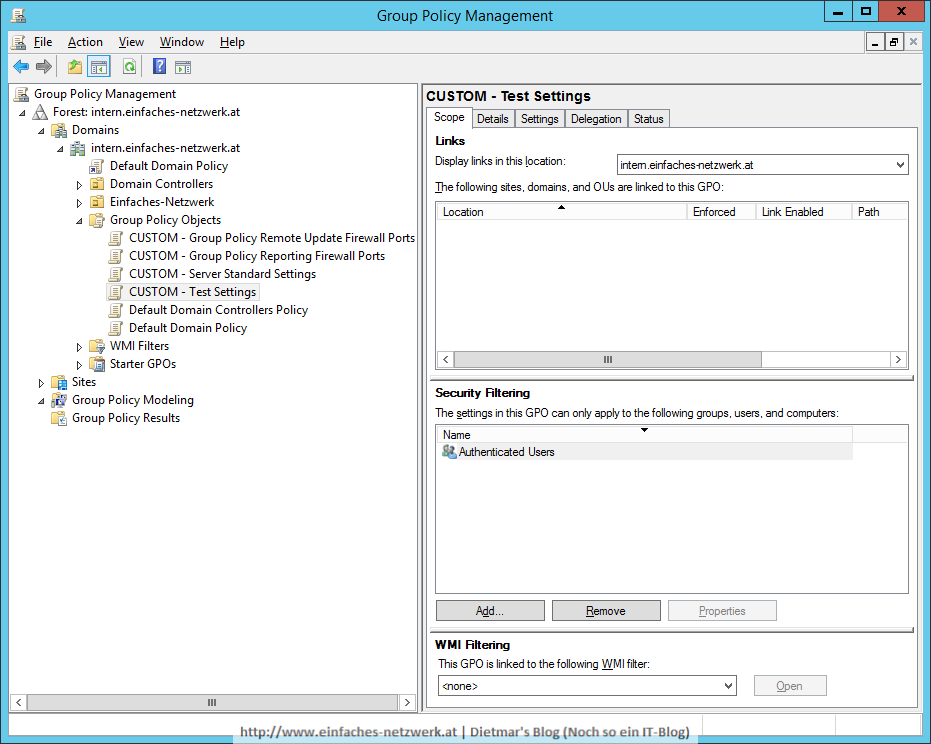Click the Domains folder icon
Viewport: 931px width, 744px height.
(59, 130)
